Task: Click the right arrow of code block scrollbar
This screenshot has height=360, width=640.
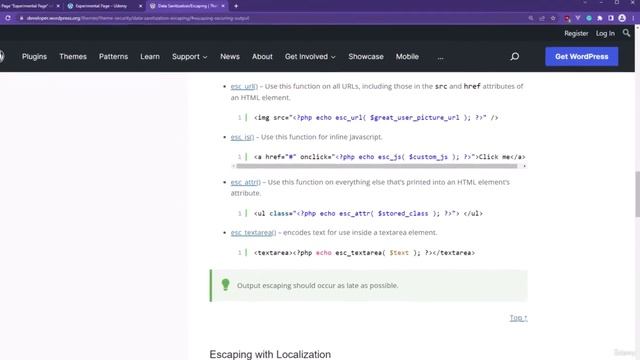Action: (524, 166)
